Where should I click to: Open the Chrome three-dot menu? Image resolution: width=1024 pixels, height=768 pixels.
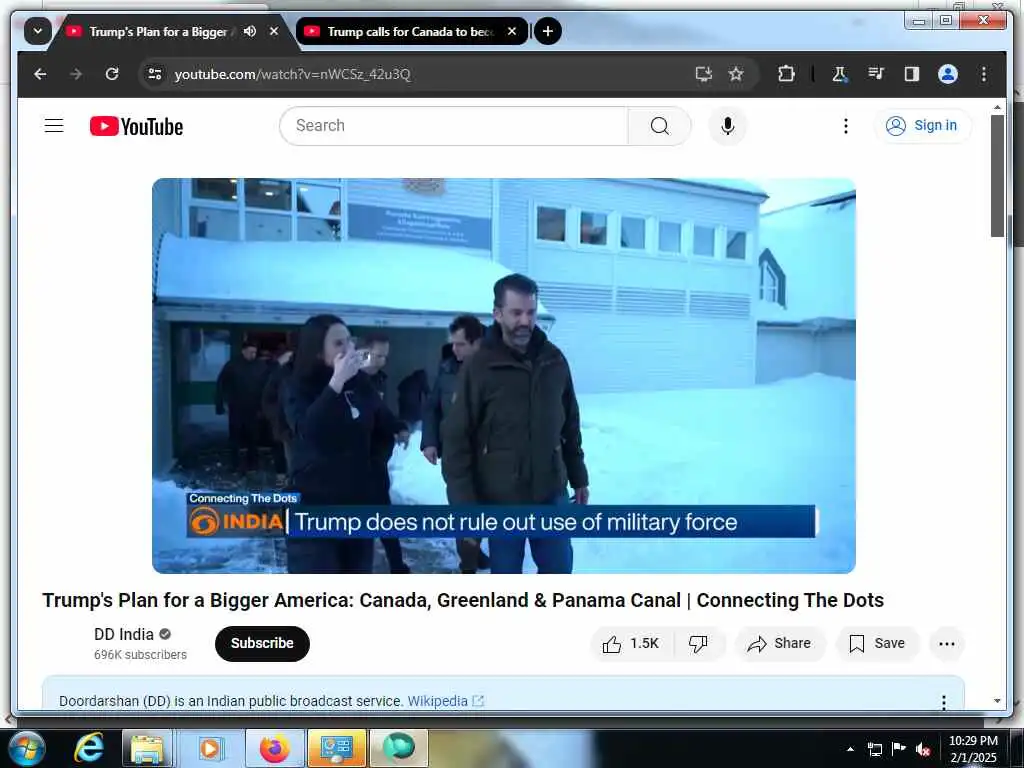point(984,74)
